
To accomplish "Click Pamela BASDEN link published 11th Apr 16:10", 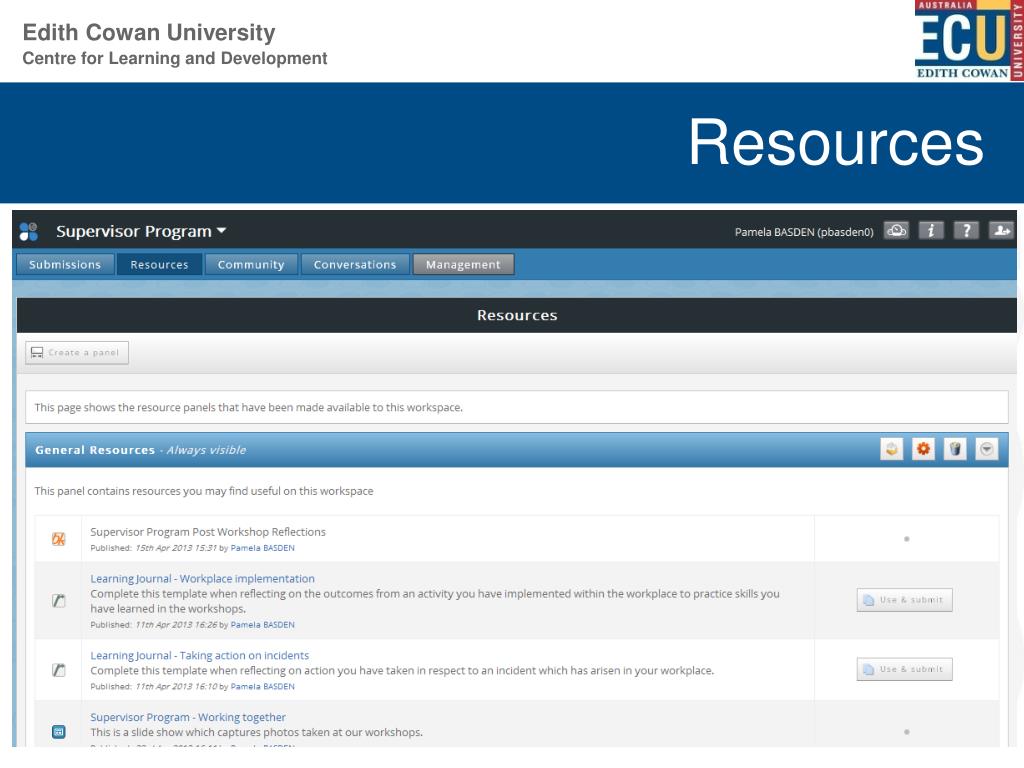I will (x=263, y=686).
